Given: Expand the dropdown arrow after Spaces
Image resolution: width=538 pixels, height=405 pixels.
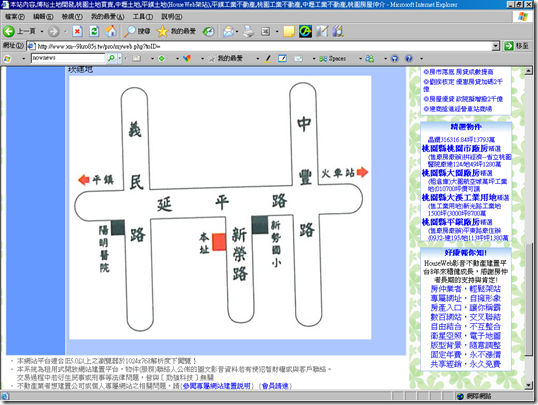Looking at the screenshot, I should (x=360, y=59).
